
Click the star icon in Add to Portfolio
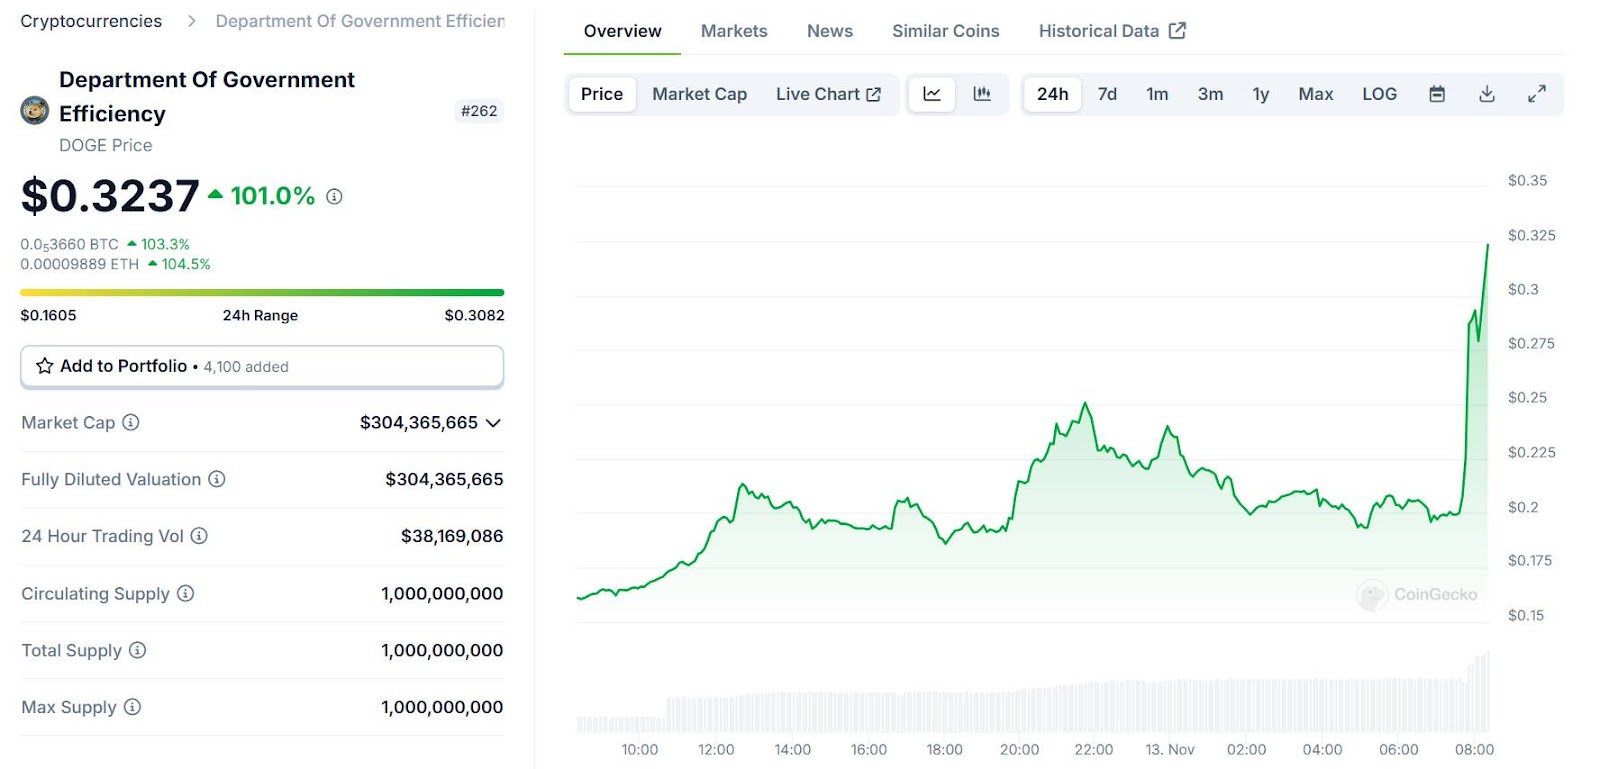[x=45, y=366]
